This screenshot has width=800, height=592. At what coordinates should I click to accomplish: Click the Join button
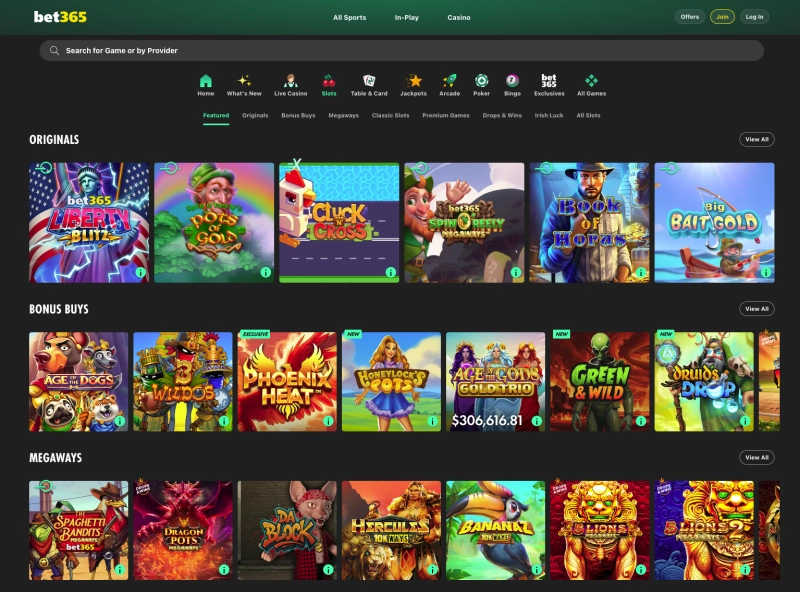[x=722, y=17]
